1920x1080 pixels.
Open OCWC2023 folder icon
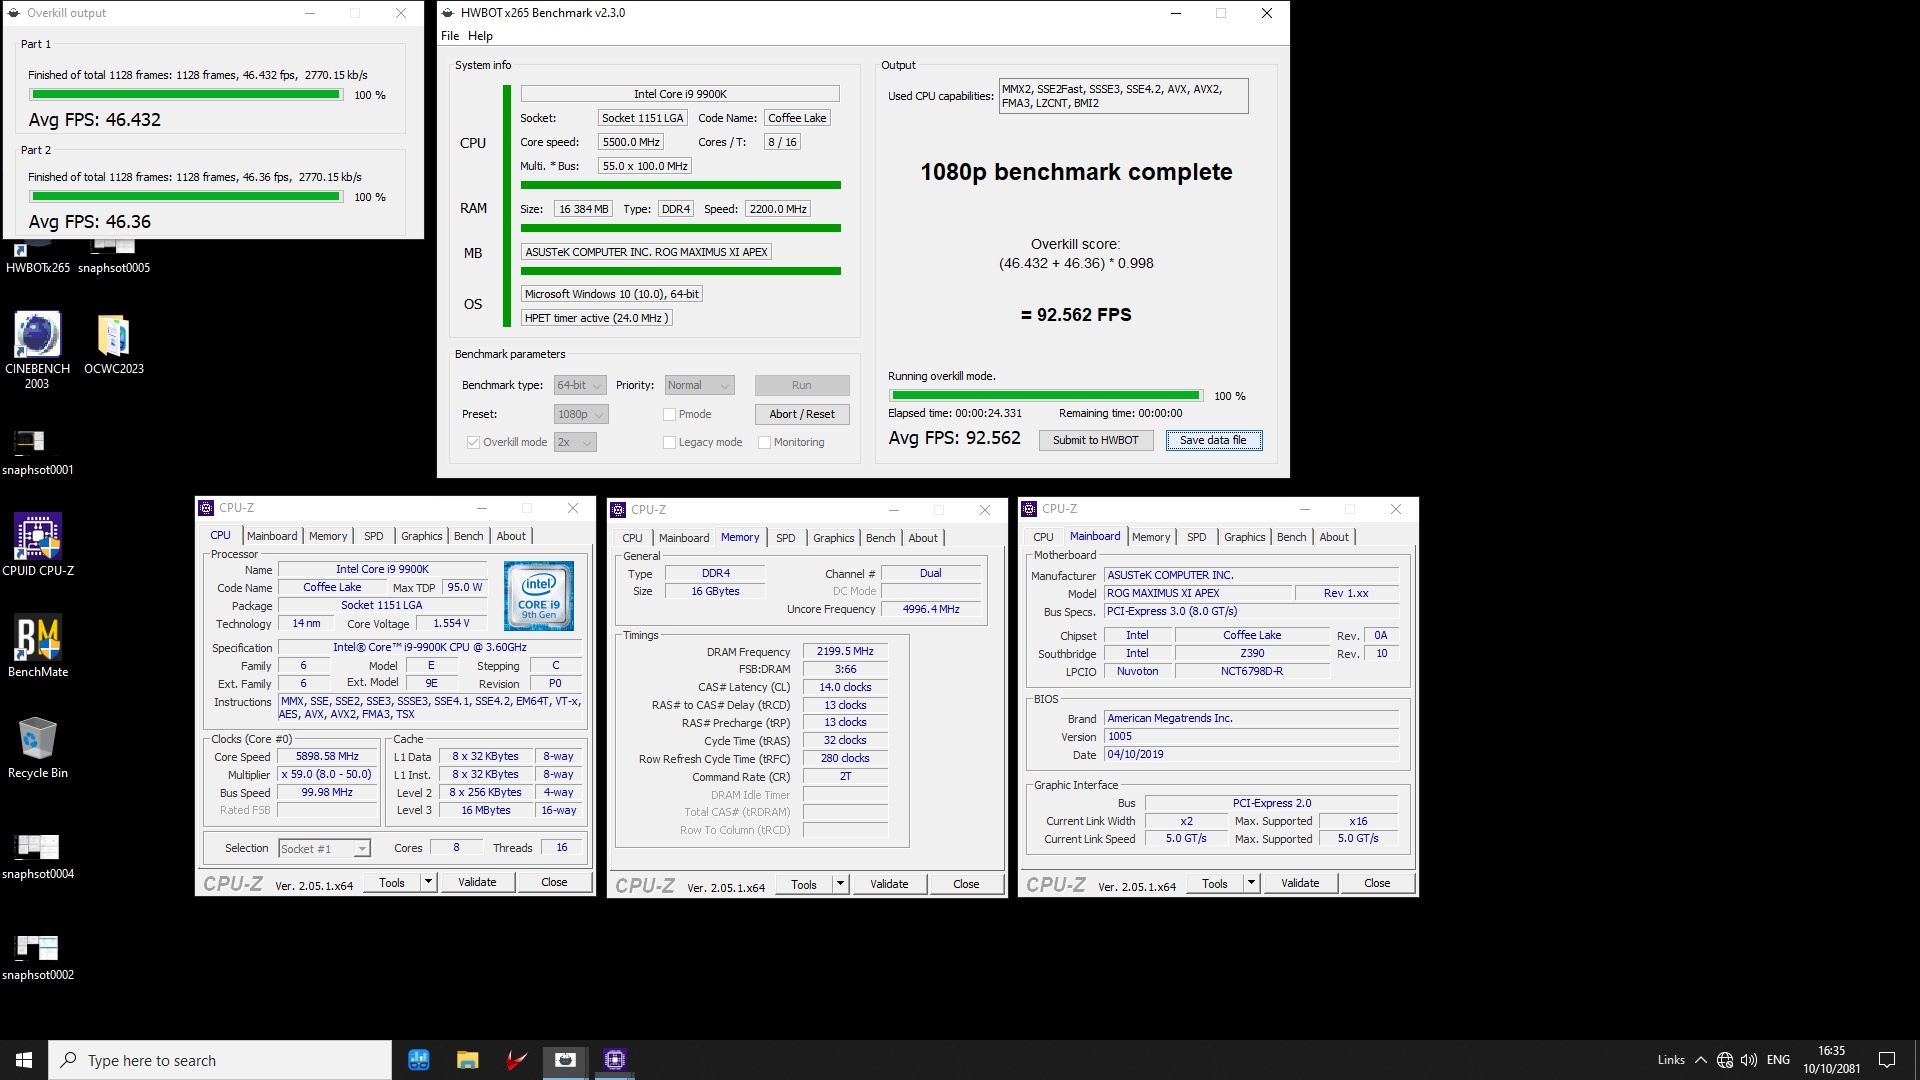[114, 344]
